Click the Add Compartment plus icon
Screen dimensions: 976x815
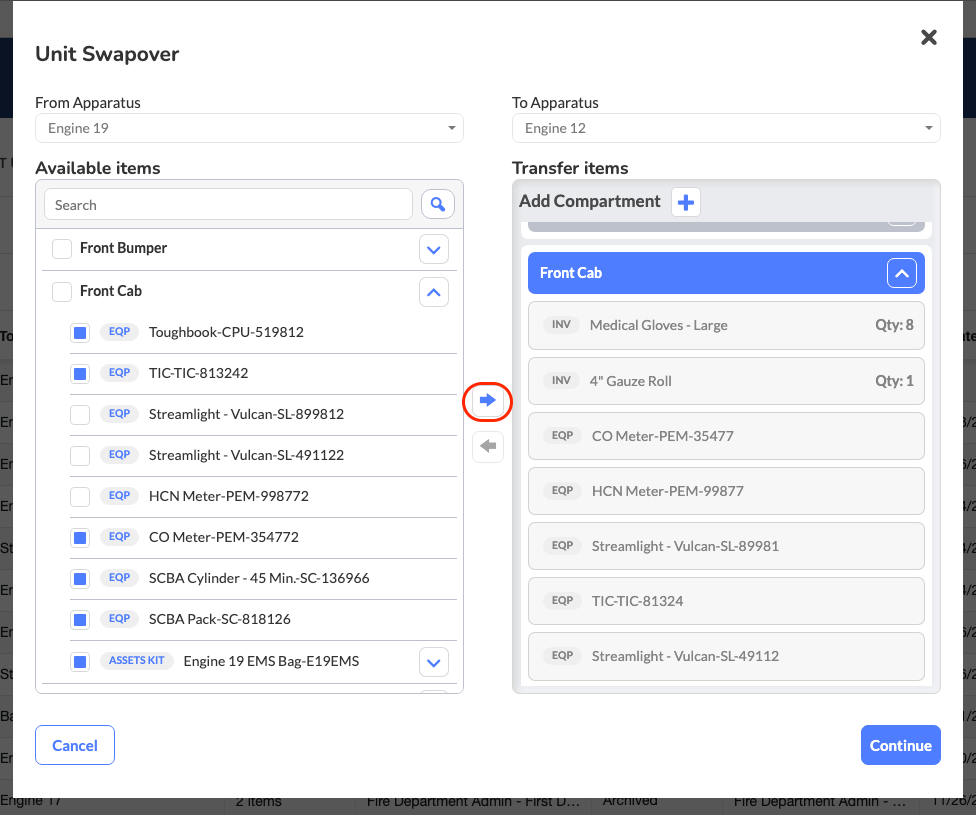pyautogui.click(x=686, y=202)
